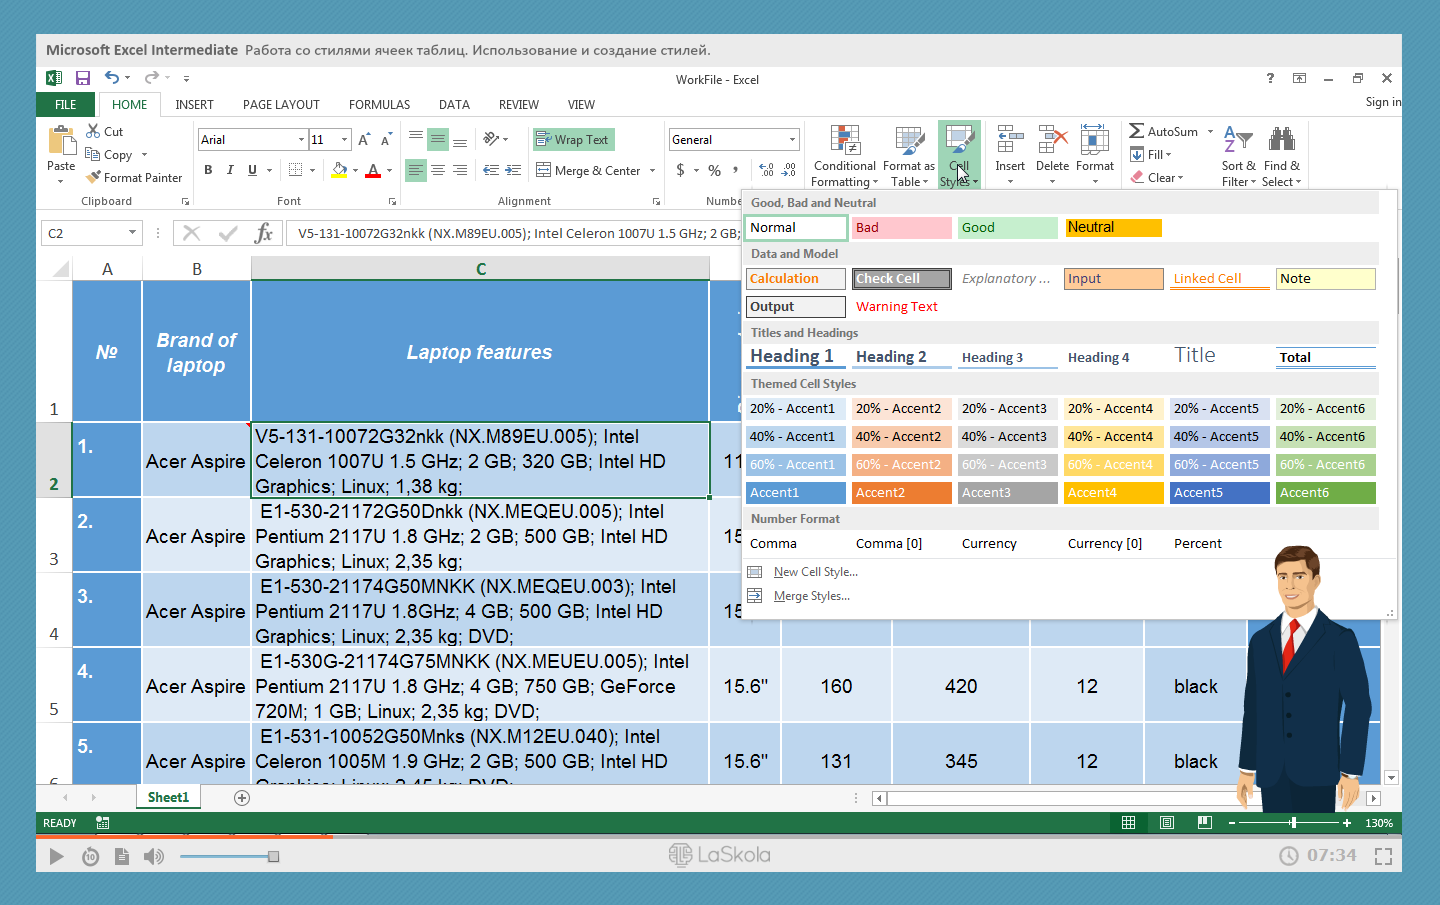Expand the font name dropdown showing Arial
1440x905 pixels.
(301, 140)
